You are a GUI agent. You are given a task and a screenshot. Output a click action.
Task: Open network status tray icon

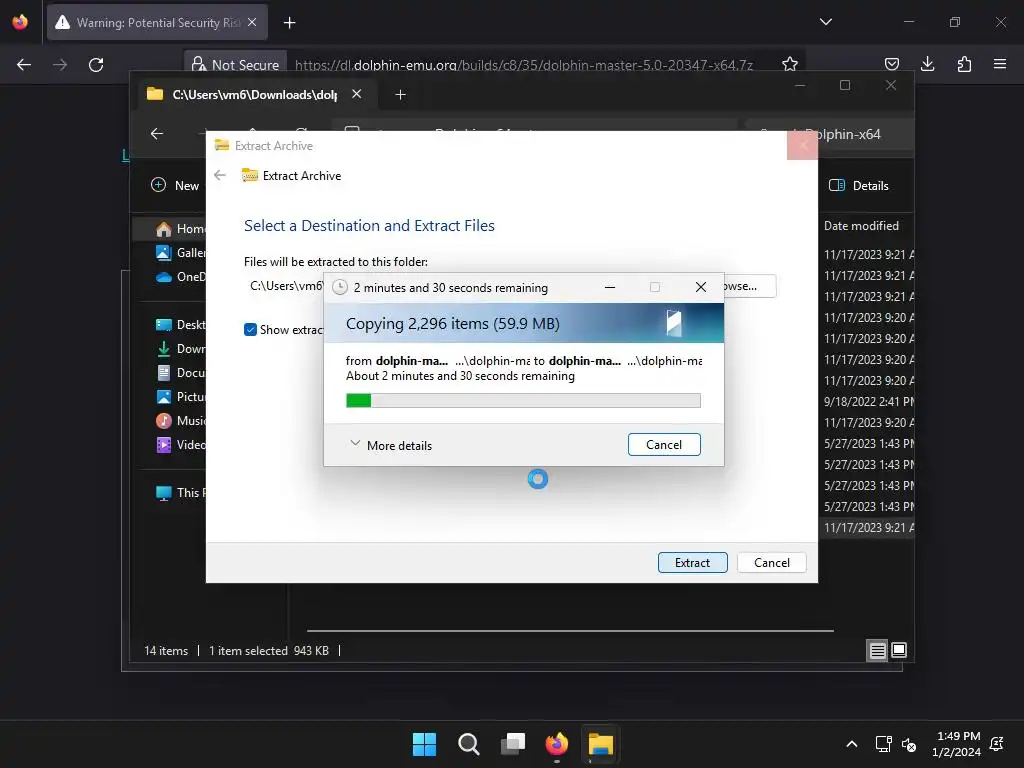coord(884,744)
